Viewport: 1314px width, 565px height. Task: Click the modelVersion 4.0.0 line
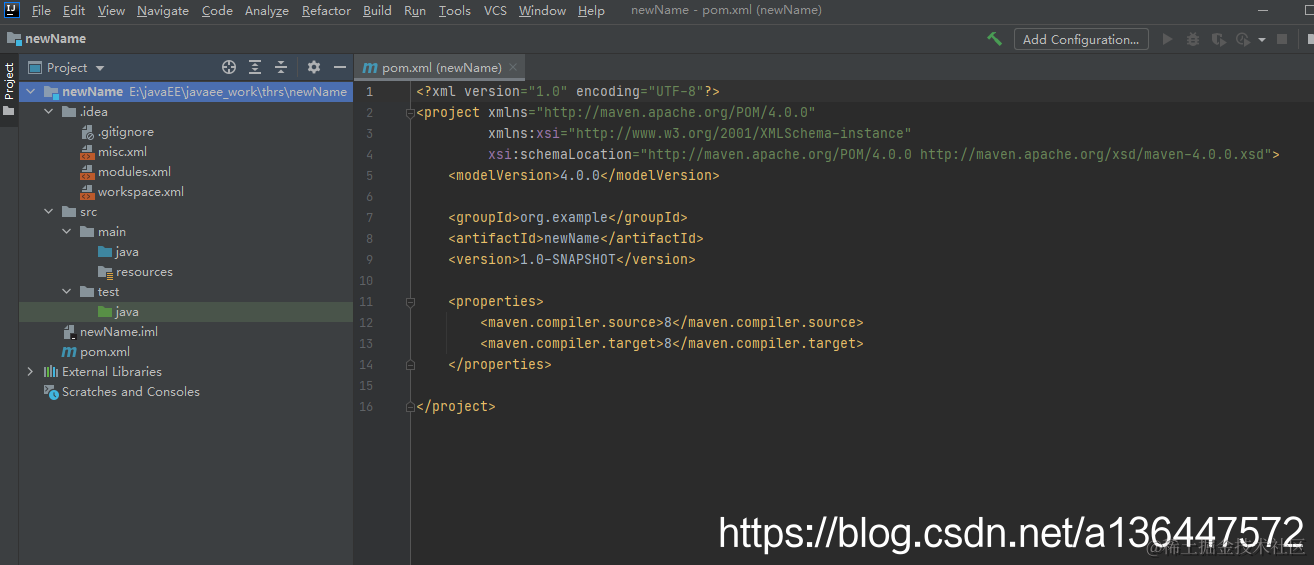(x=584, y=175)
